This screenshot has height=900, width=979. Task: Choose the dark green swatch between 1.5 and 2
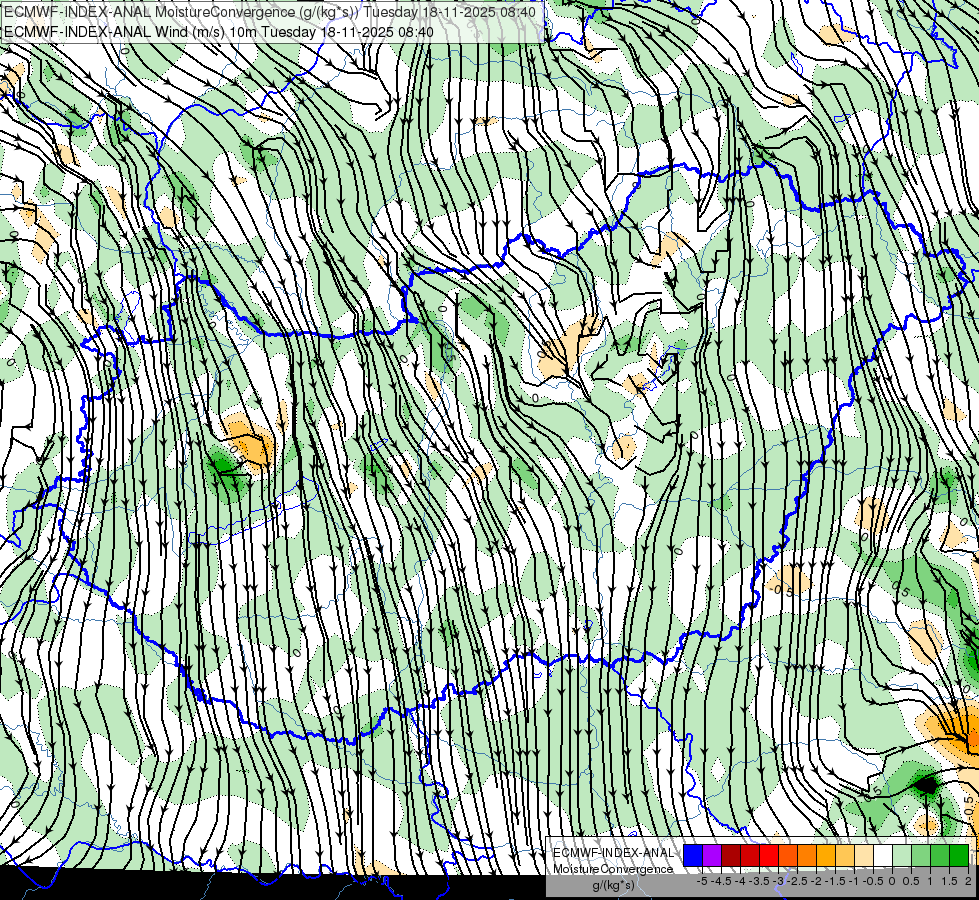pos(959,855)
